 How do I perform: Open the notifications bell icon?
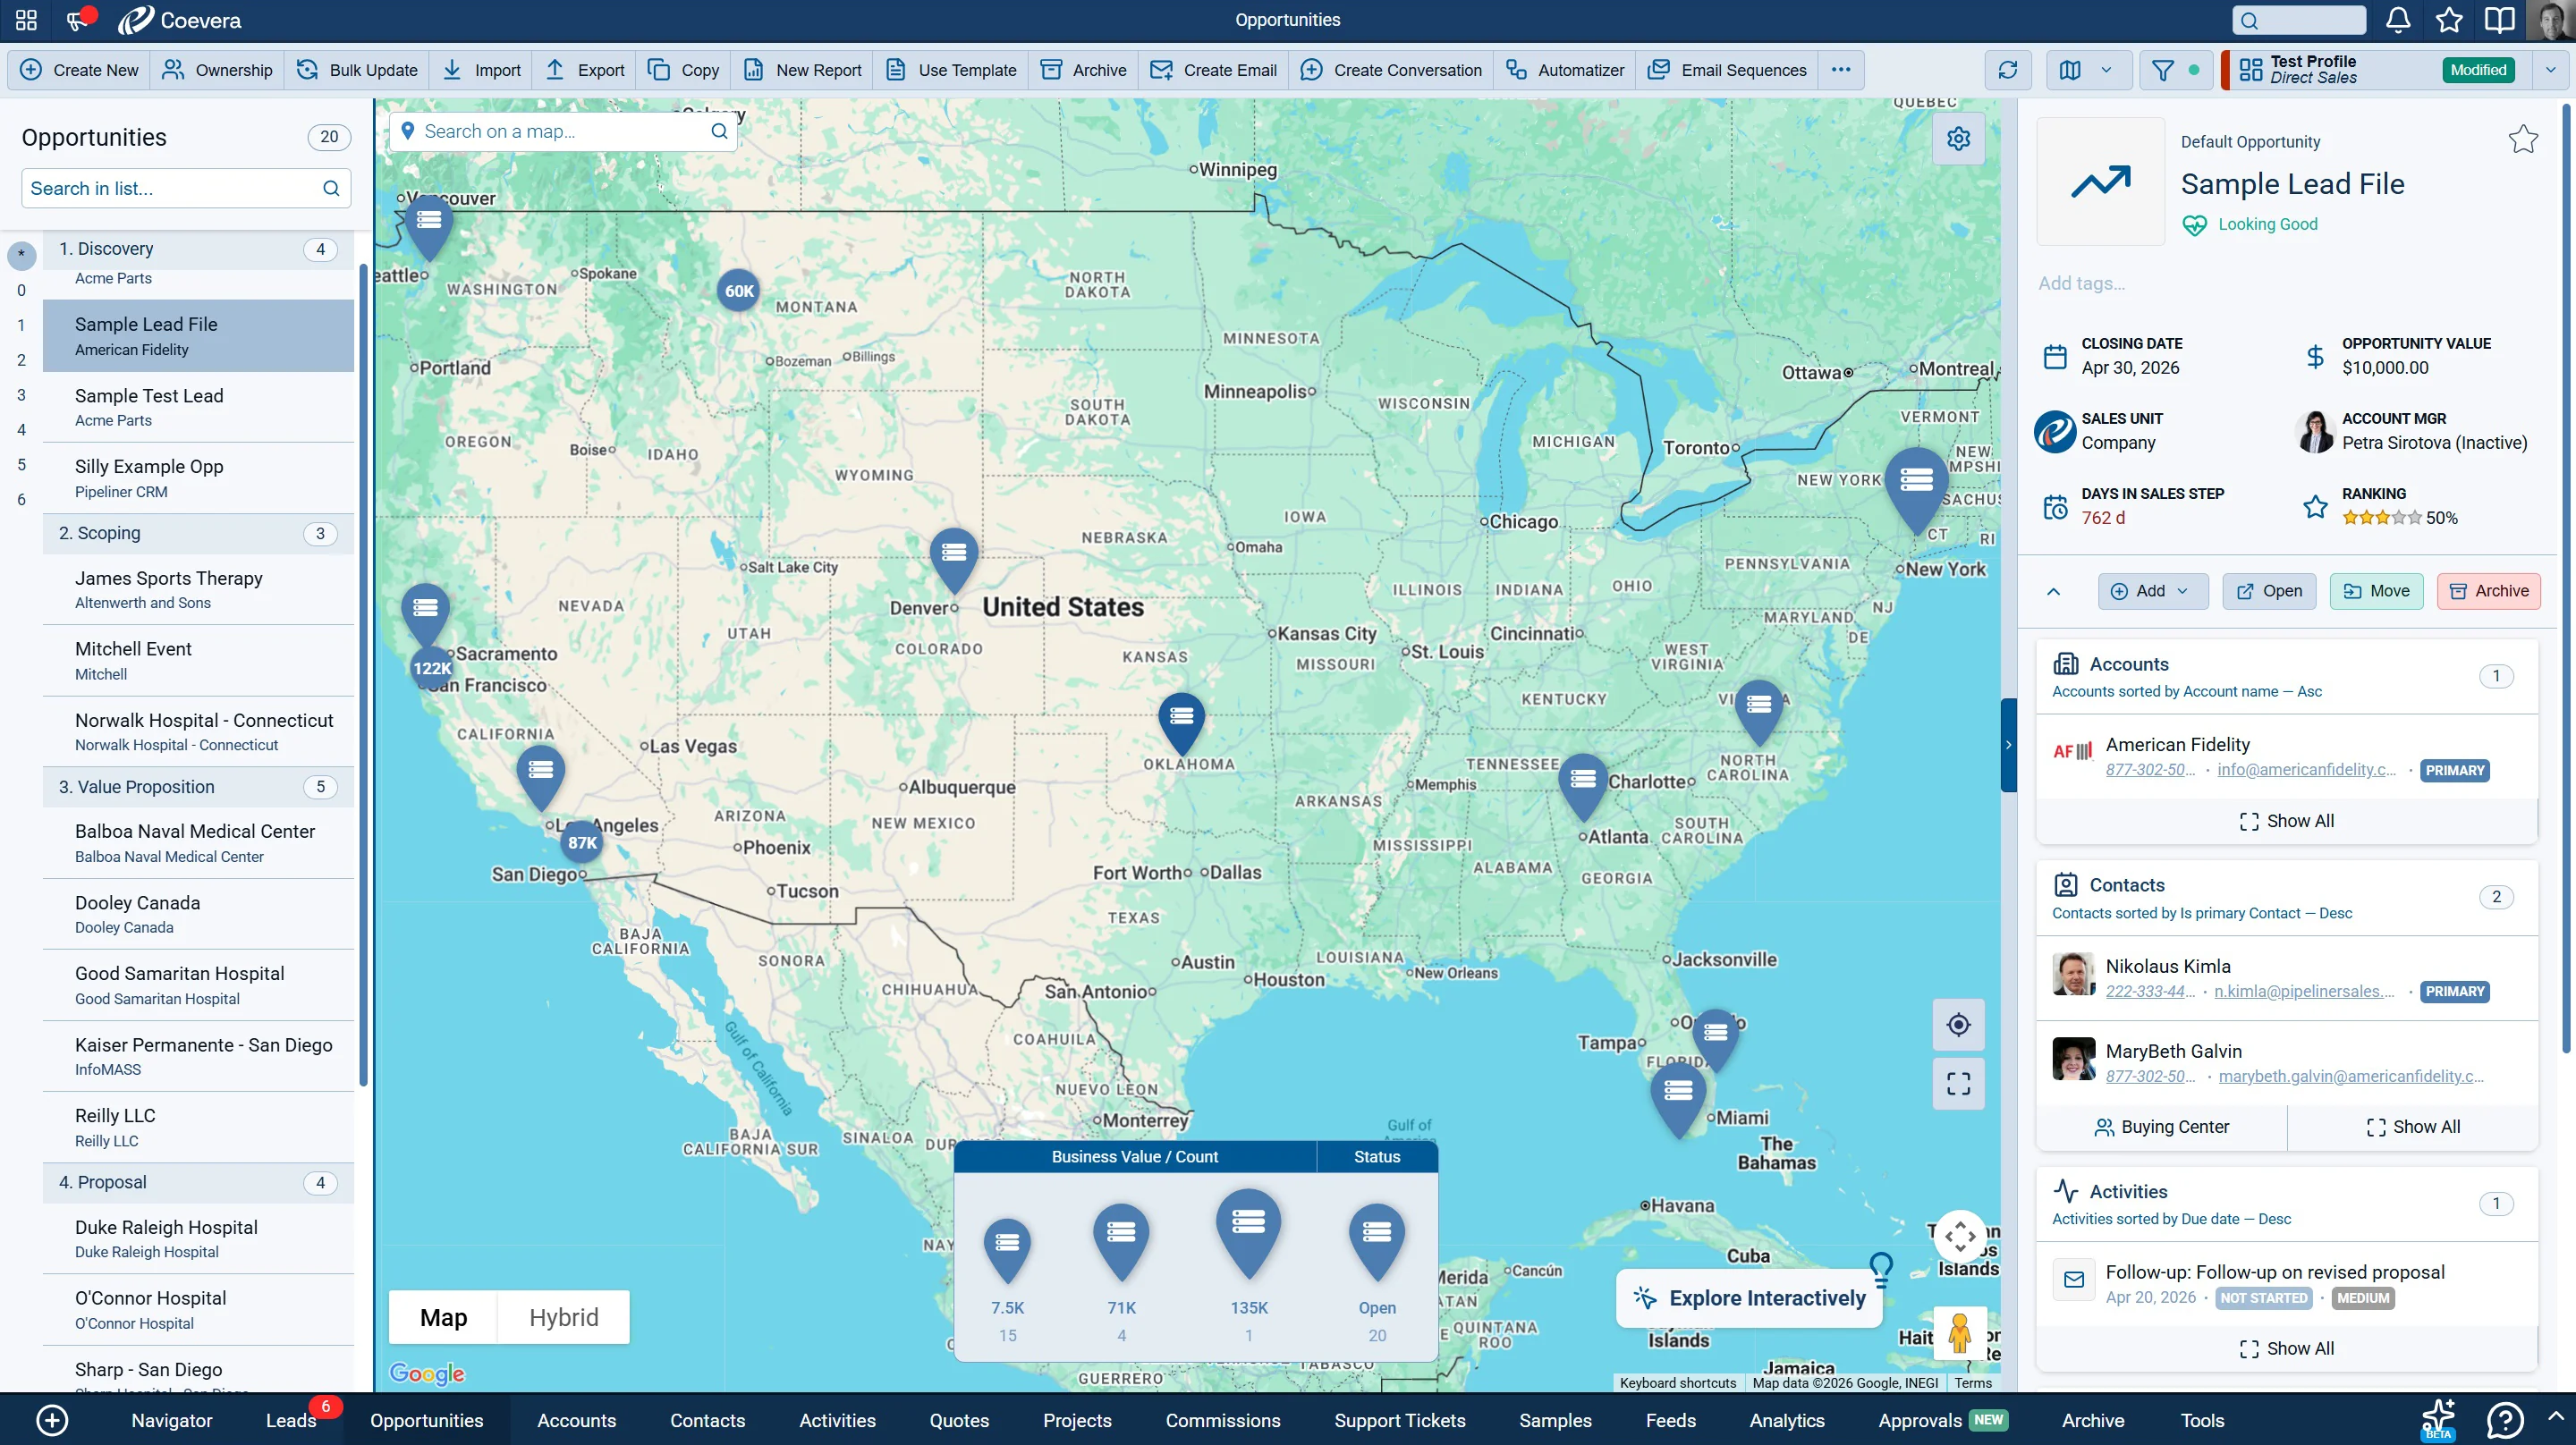pyautogui.click(x=2398, y=20)
